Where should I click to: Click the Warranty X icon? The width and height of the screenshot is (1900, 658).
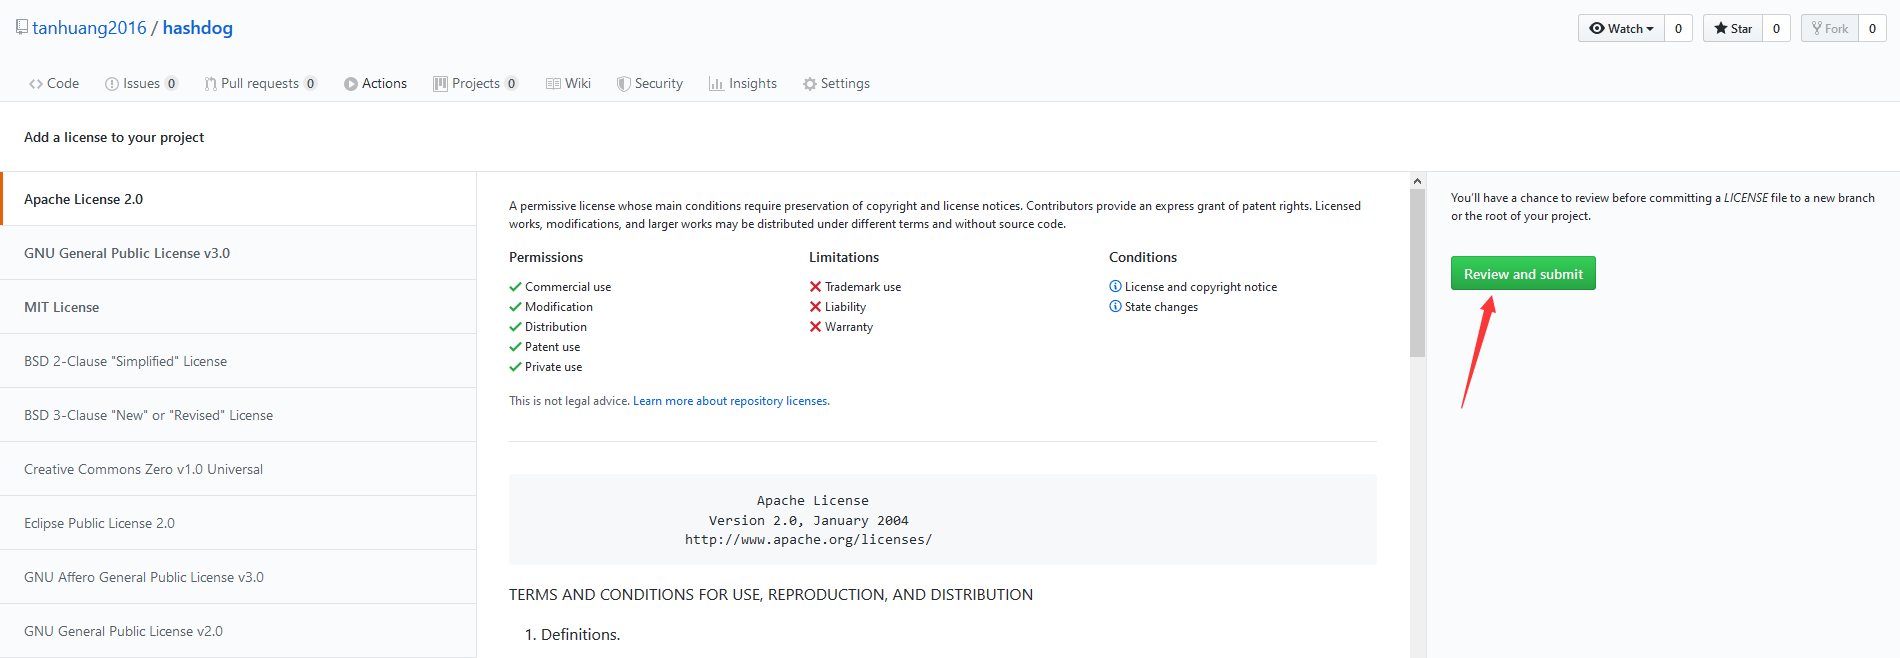(x=815, y=327)
